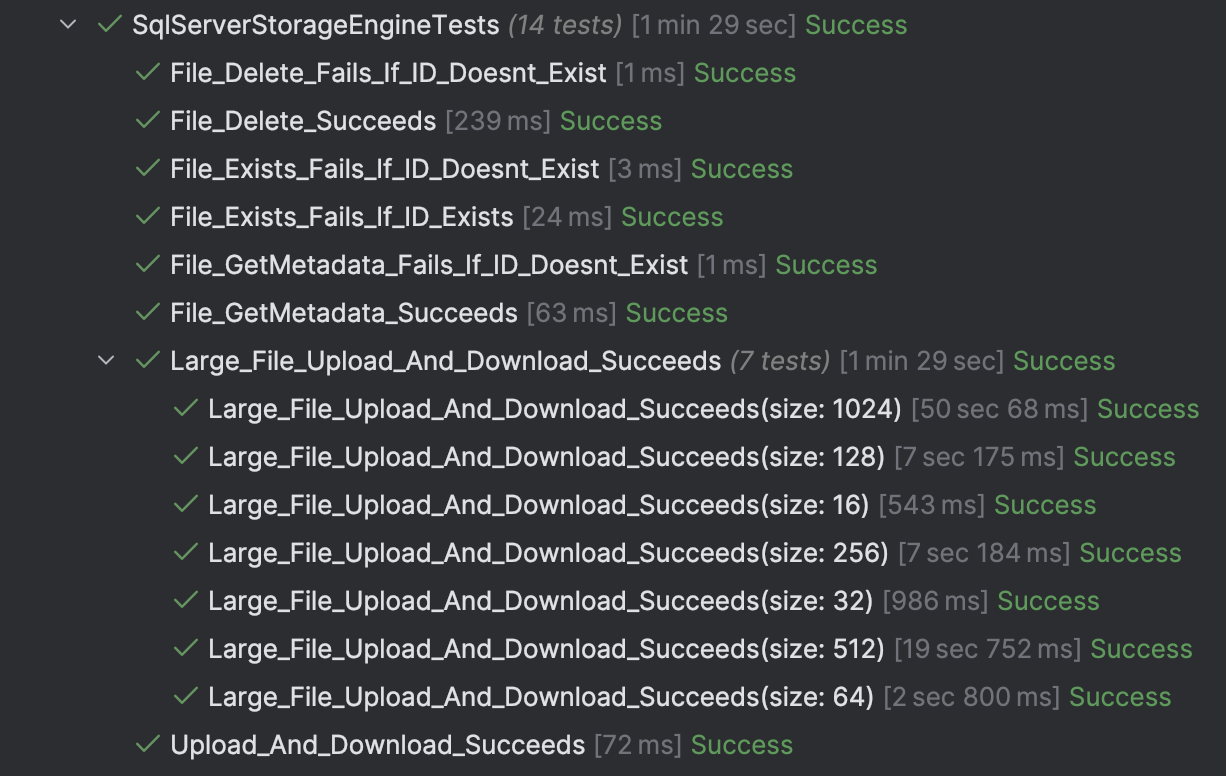The image size is (1226, 776).
Task: Click the checkmark next to File_Exists_Fails_If_ID_Exists
Action: point(146,216)
